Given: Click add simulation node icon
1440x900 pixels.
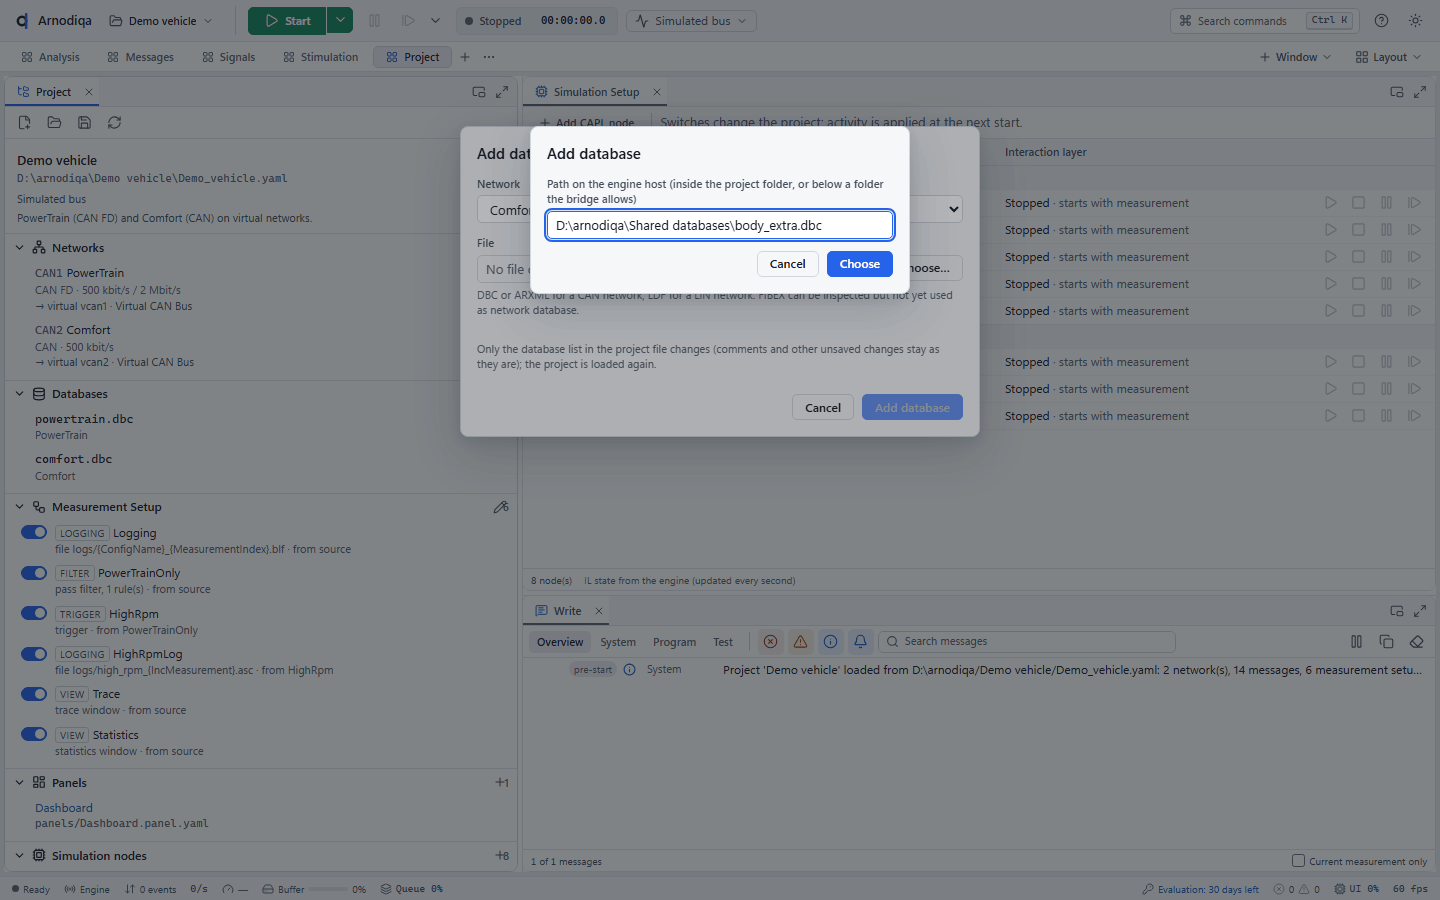Looking at the screenshot, I should point(502,856).
